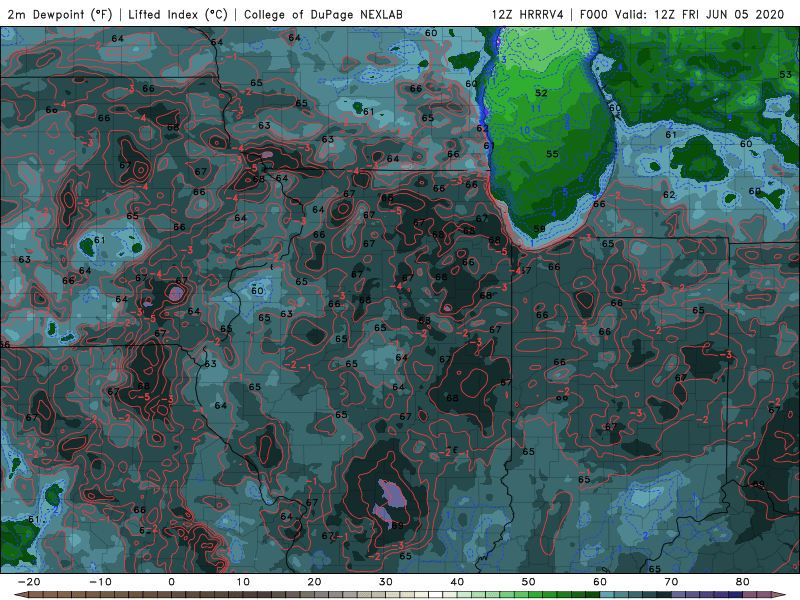Click the -10 label on the color scale
This screenshot has width=800, height=600.
pos(100,582)
